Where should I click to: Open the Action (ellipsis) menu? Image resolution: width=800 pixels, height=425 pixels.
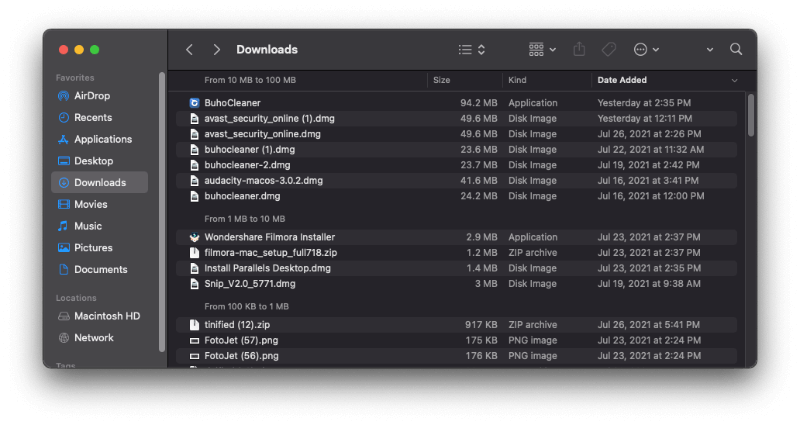pyautogui.click(x=646, y=49)
